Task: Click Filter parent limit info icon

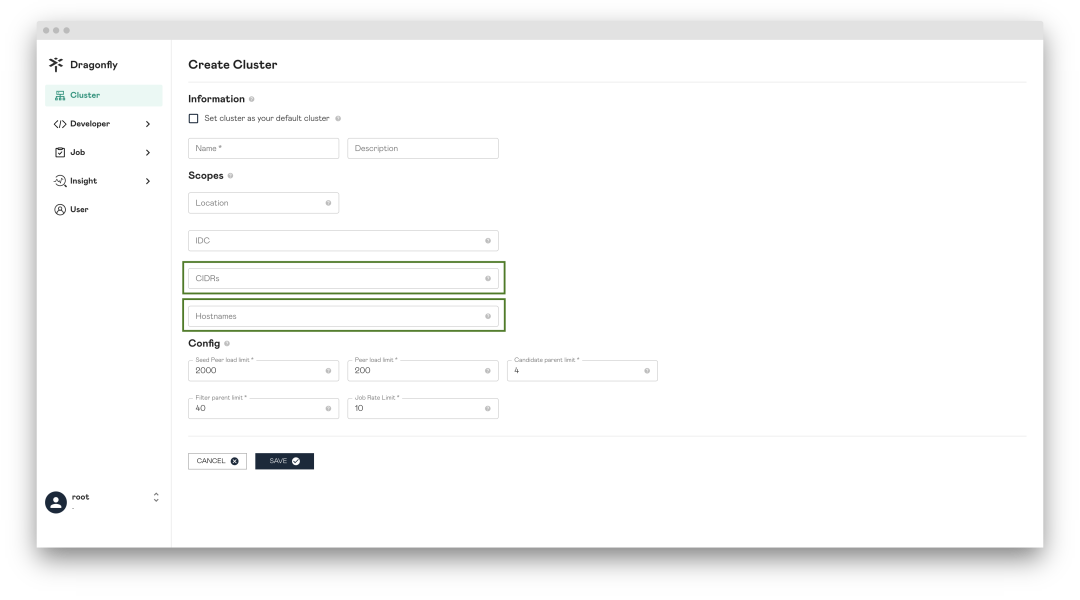Action: (329, 408)
